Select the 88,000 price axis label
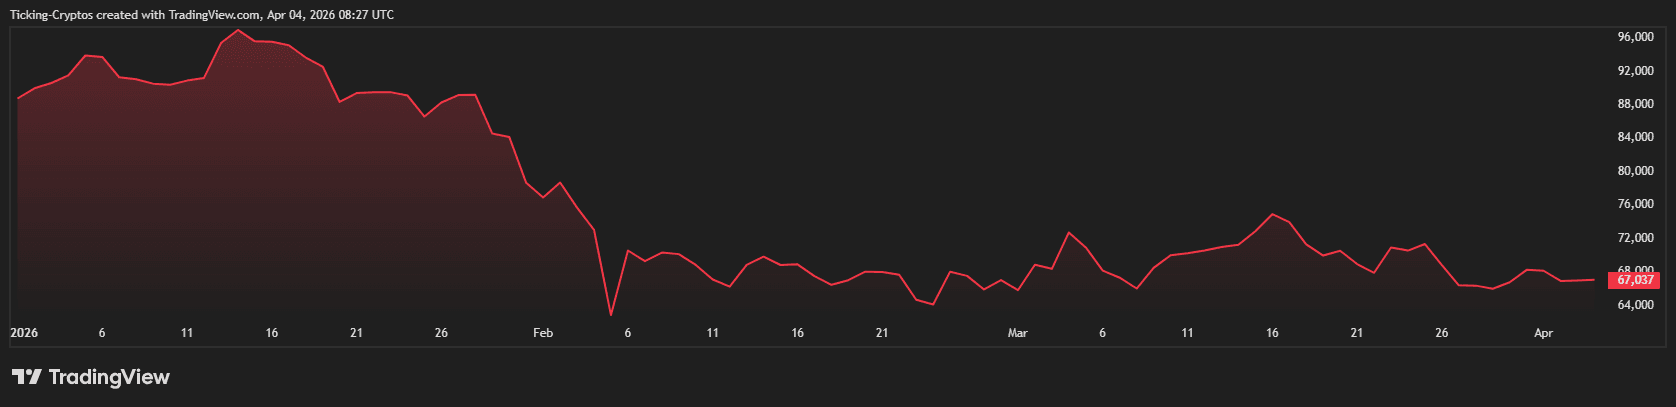 coord(1635,104)
